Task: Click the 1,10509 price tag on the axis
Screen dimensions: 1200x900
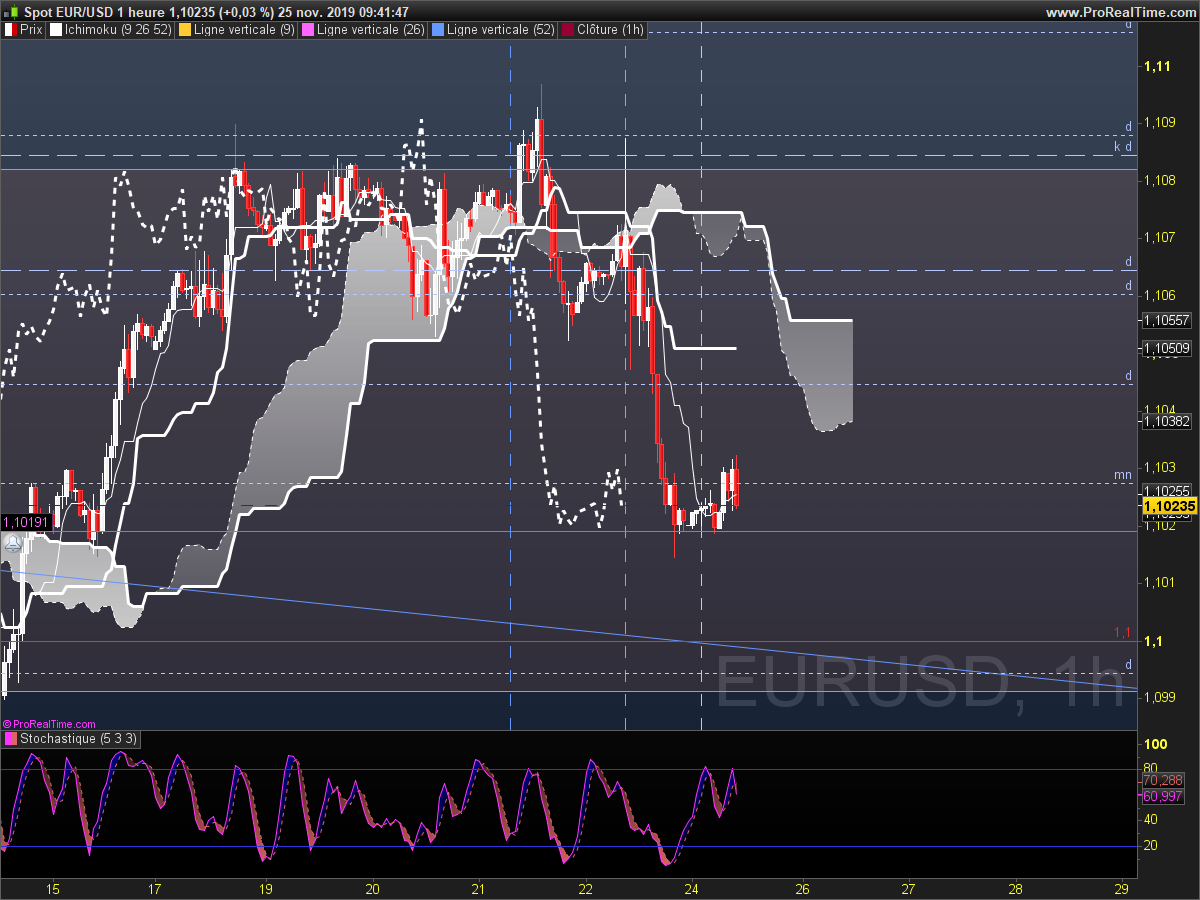Action: tap(1167, 348)
